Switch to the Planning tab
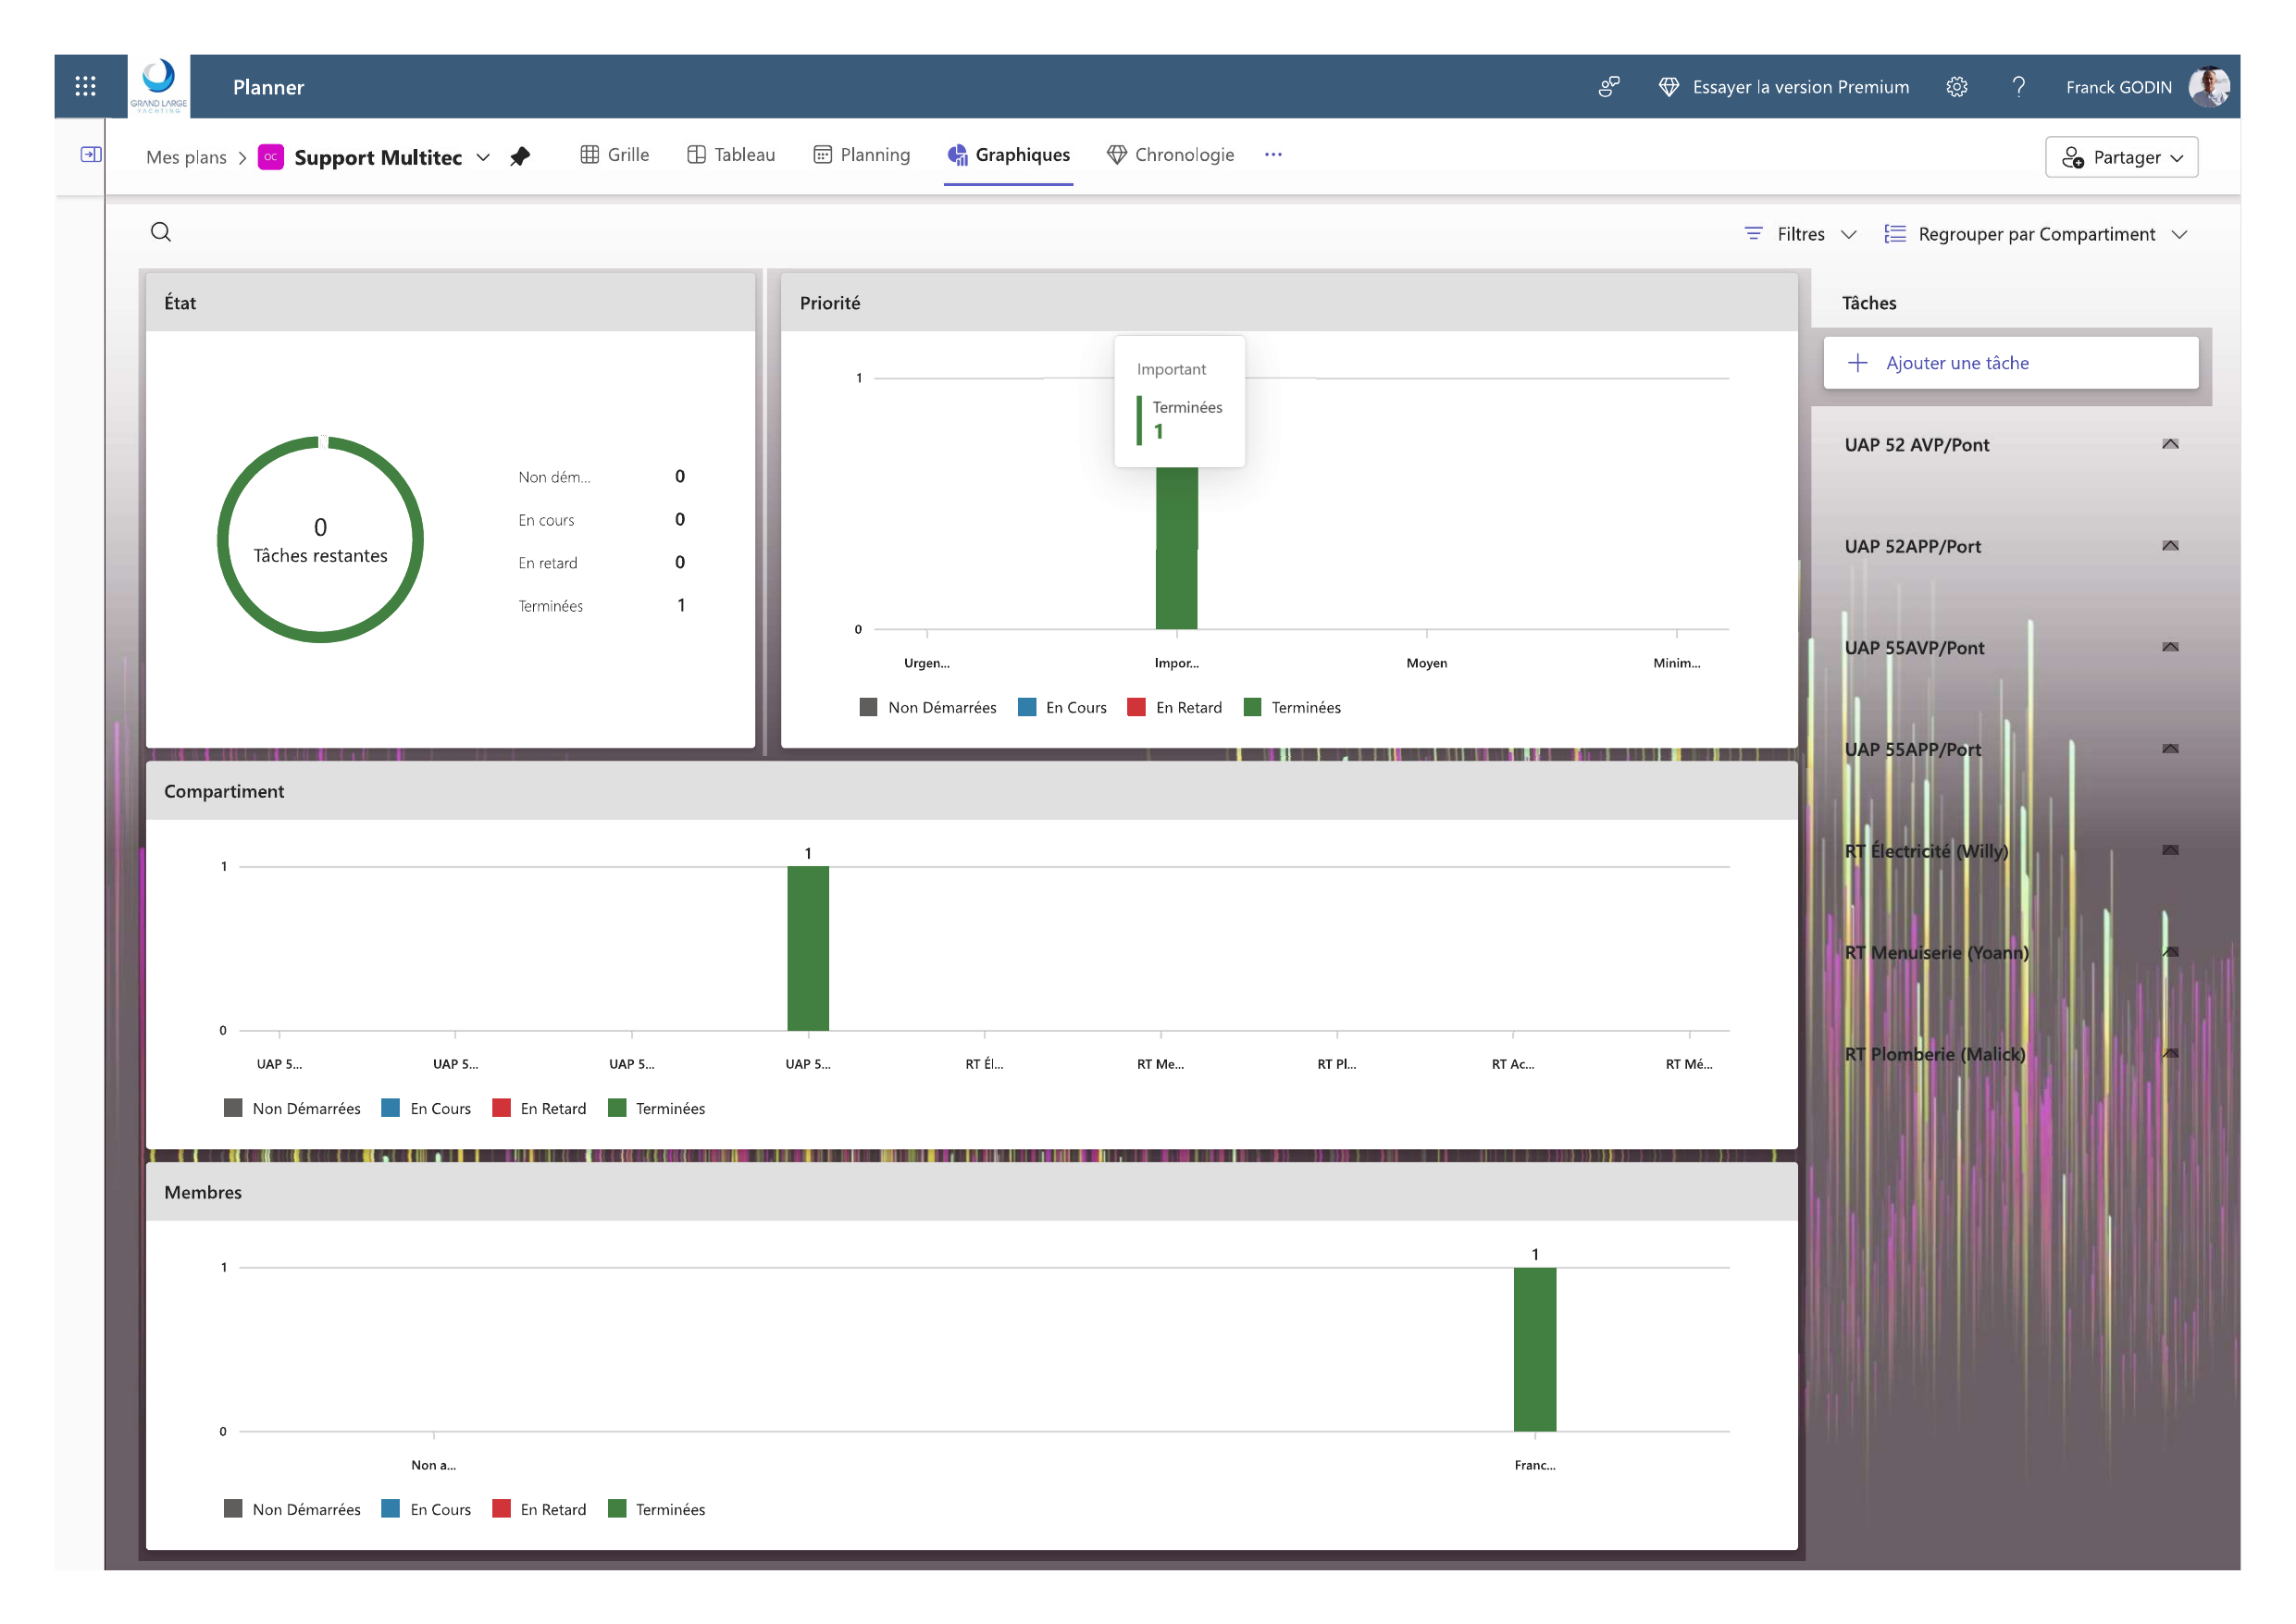The height and width of the screenshot is (1624, 2296). [x=861, y=155]
